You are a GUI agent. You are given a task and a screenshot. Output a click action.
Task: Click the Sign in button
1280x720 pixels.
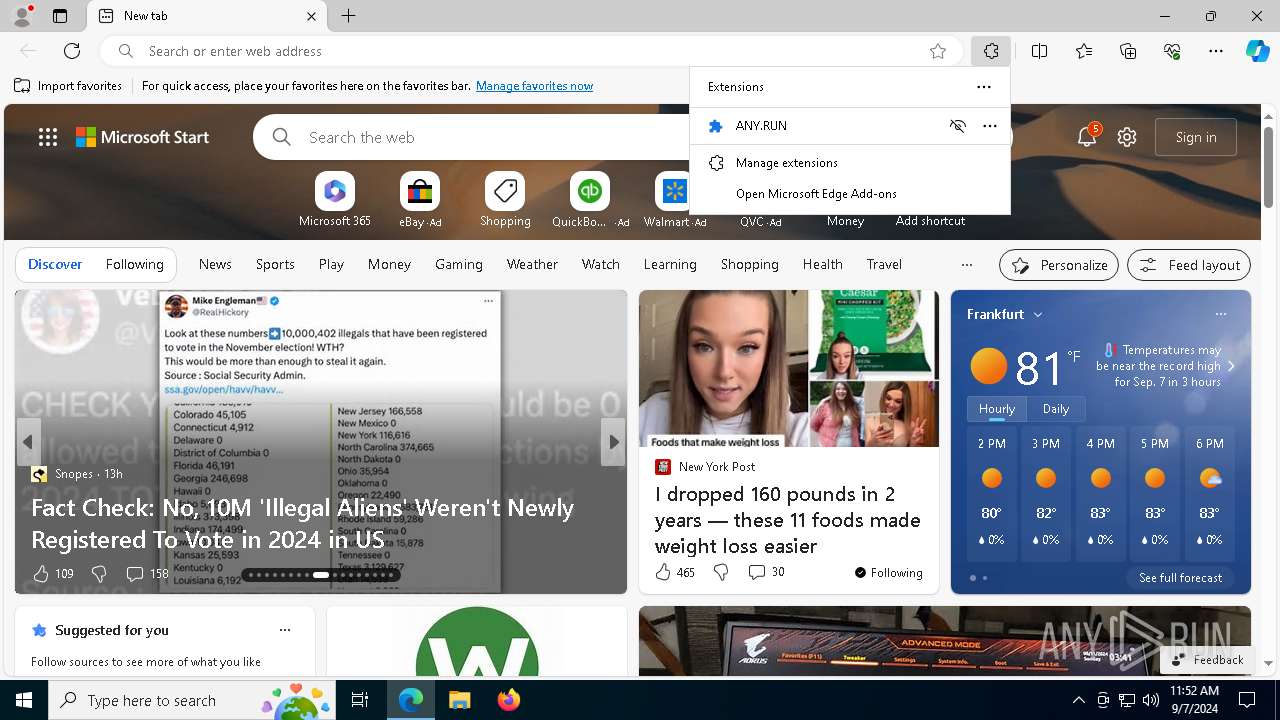pos(1196,137)
